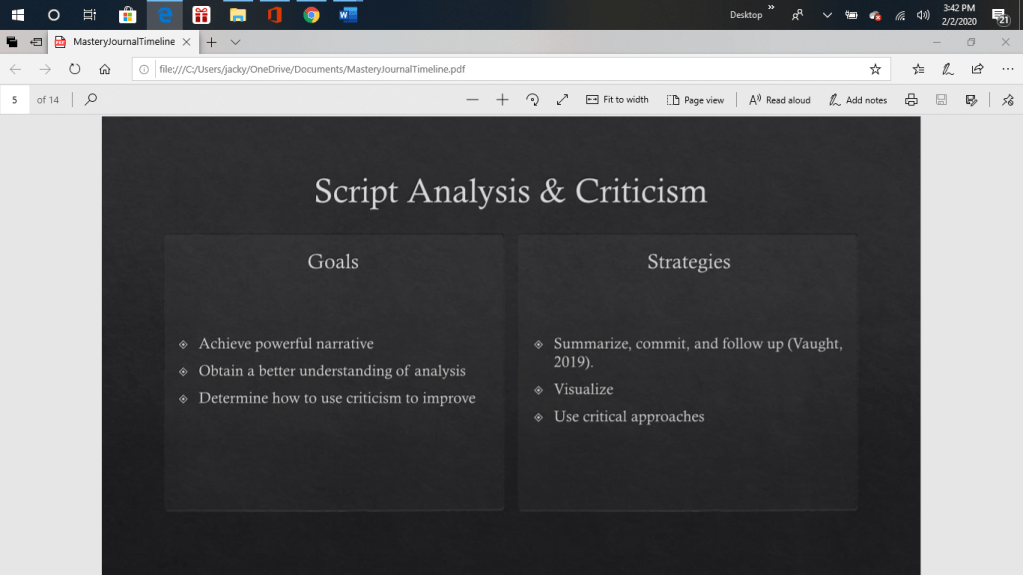Zoom out using the minus icon
The image size is (1023, 575).
473,100
